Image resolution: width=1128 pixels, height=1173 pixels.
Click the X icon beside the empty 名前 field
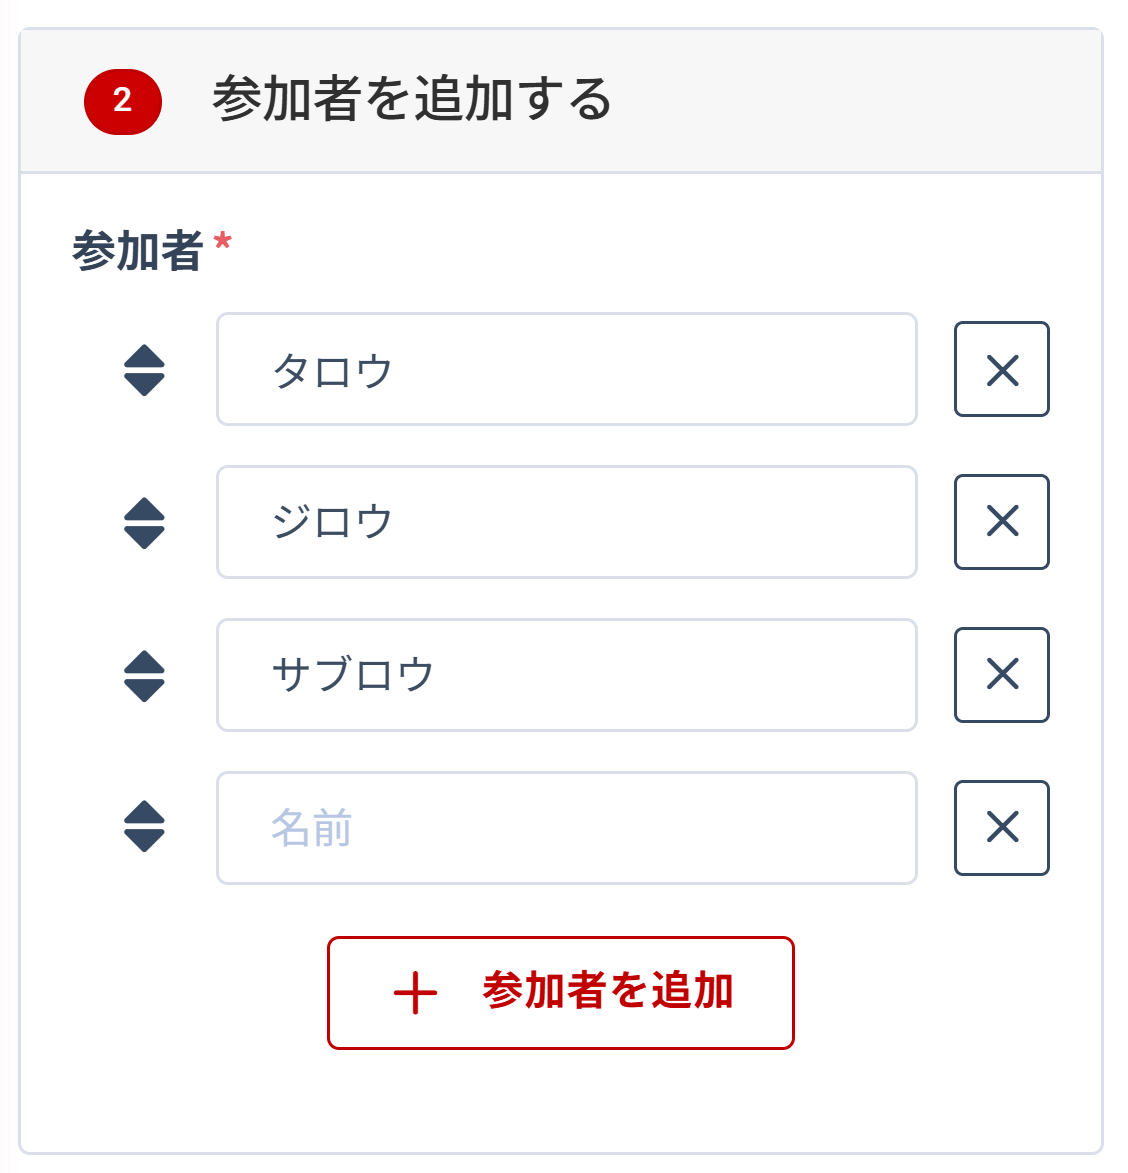1001,828
